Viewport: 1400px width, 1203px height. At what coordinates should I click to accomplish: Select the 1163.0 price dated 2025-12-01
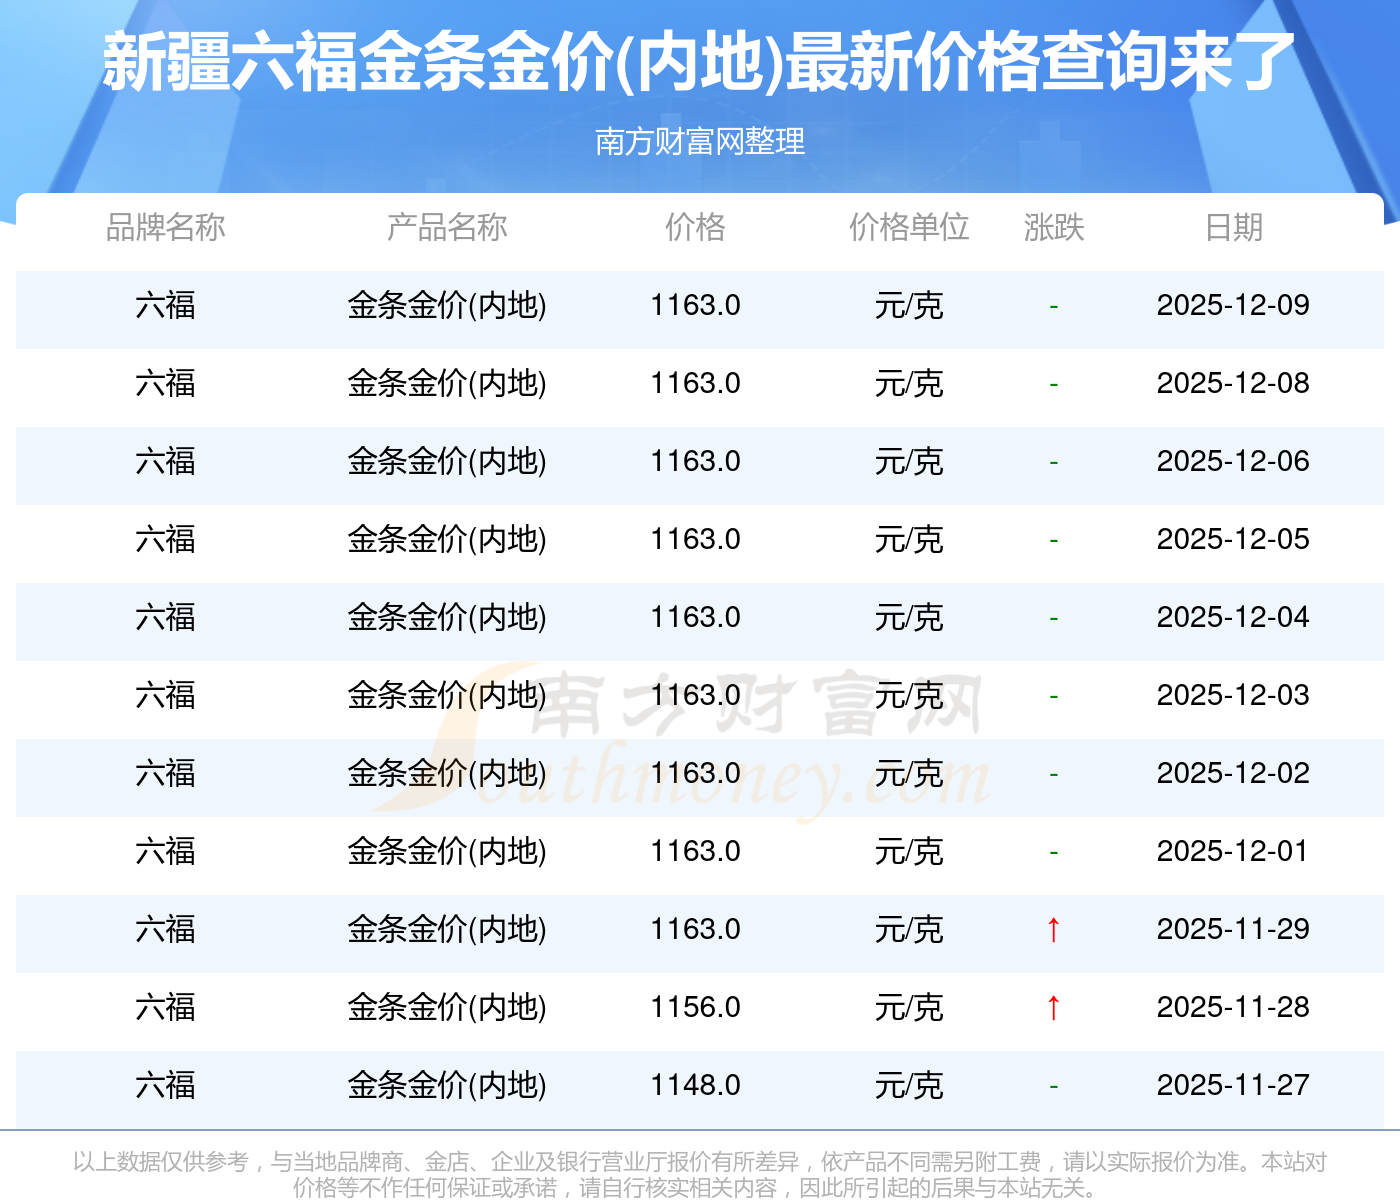(x=696, y=851)
